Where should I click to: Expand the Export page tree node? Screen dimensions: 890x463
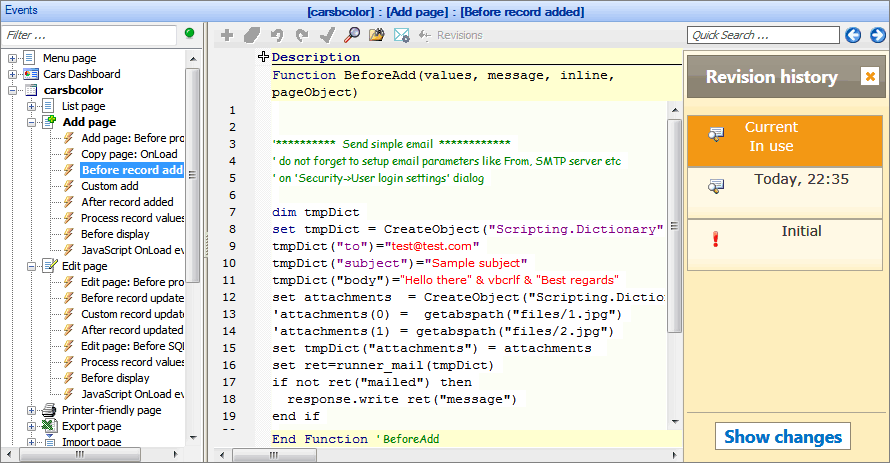tap(31, 426)
